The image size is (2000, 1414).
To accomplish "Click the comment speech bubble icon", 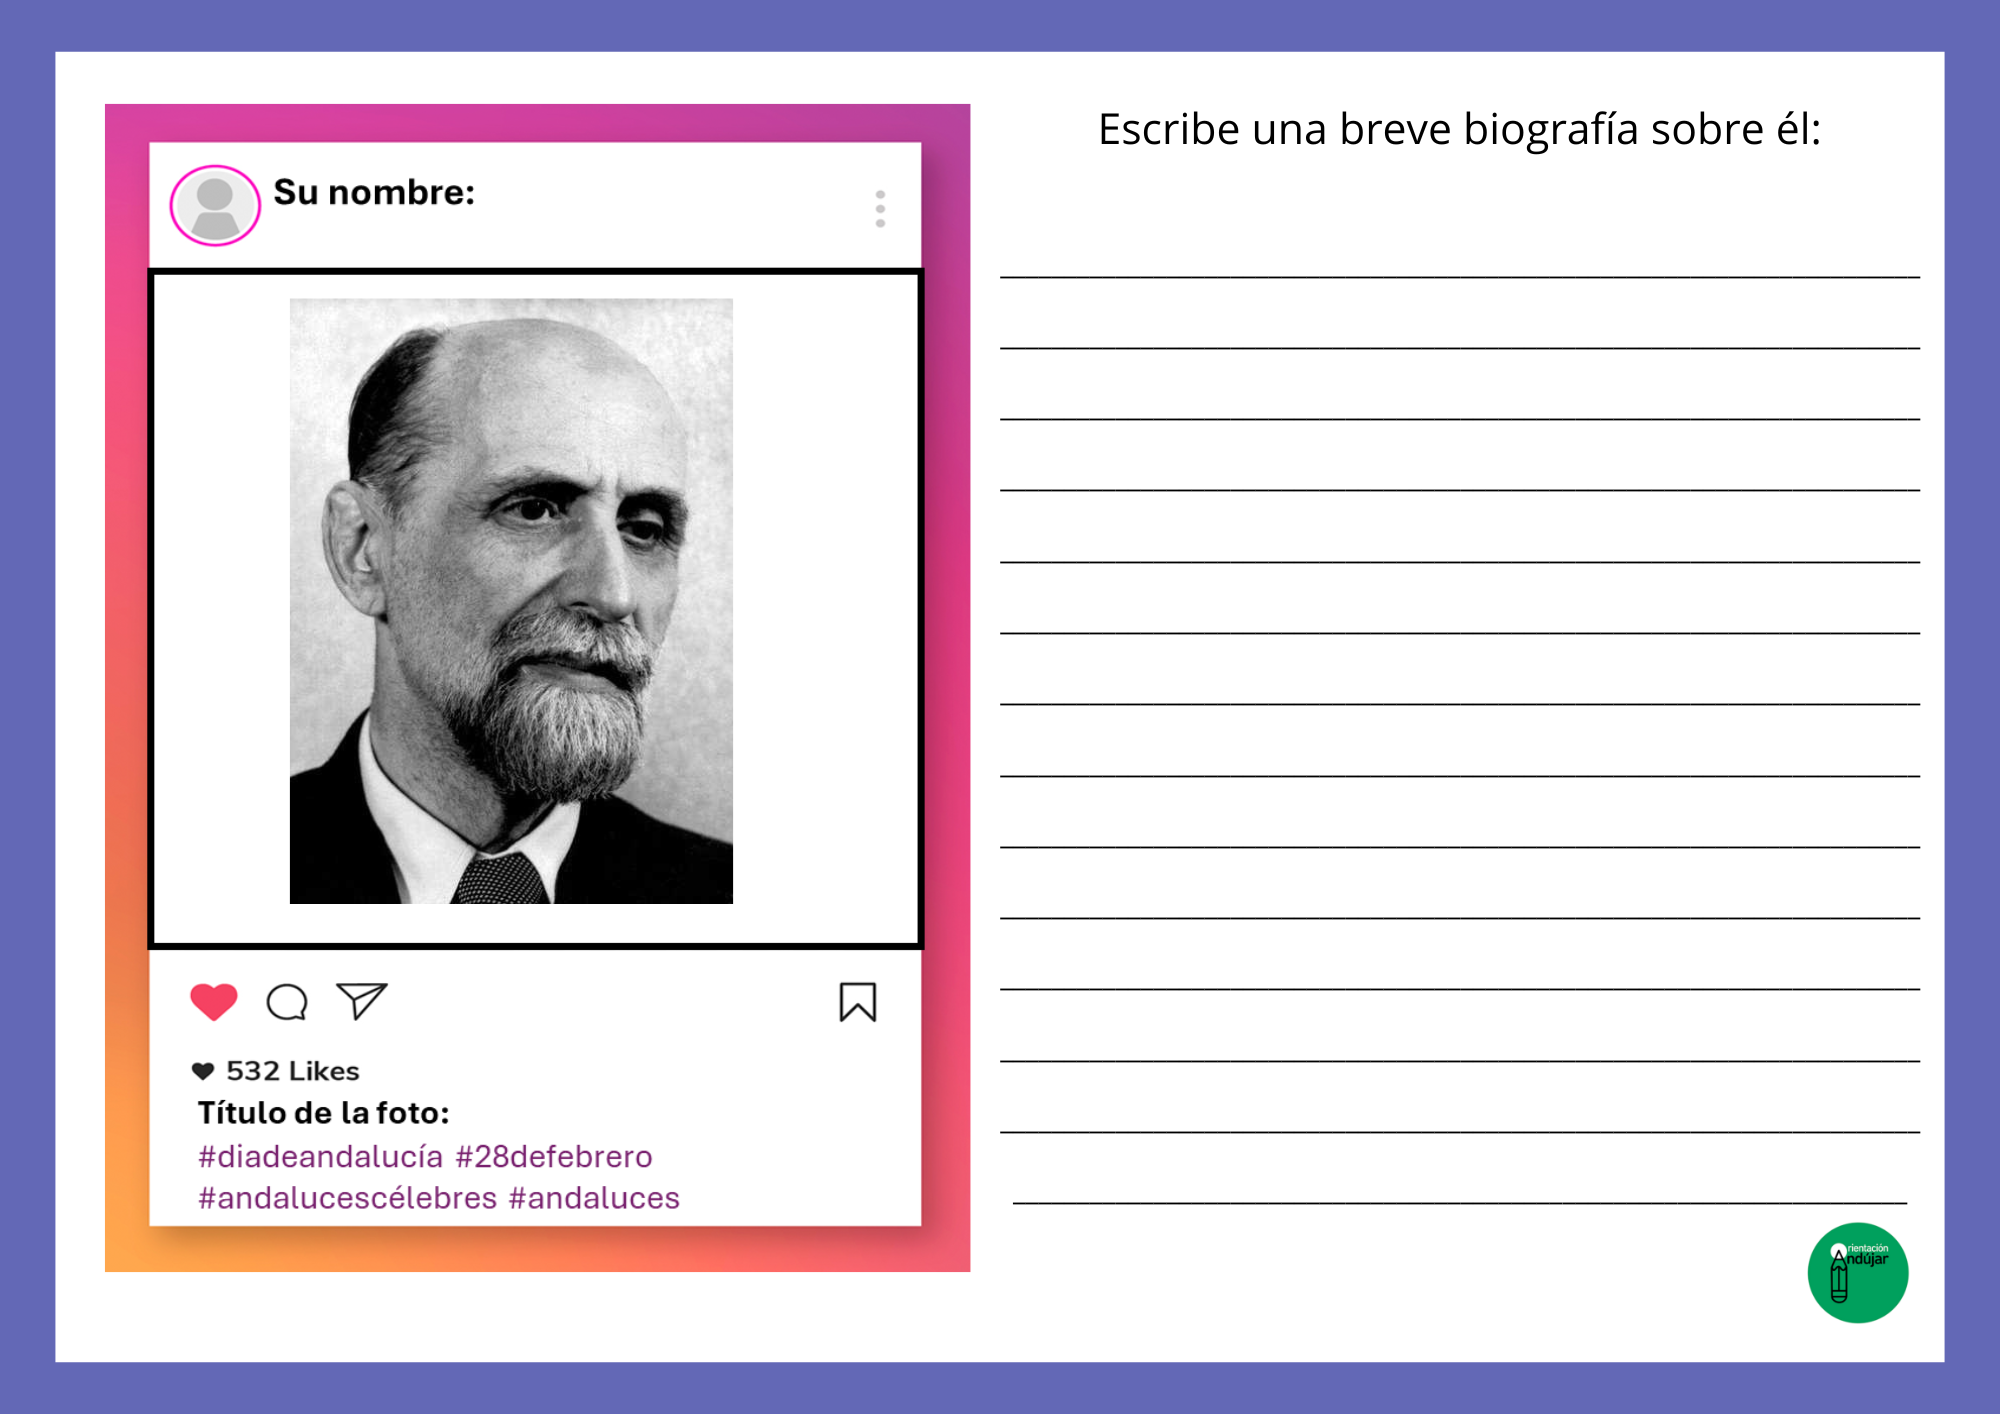I will coord(287,1002).
